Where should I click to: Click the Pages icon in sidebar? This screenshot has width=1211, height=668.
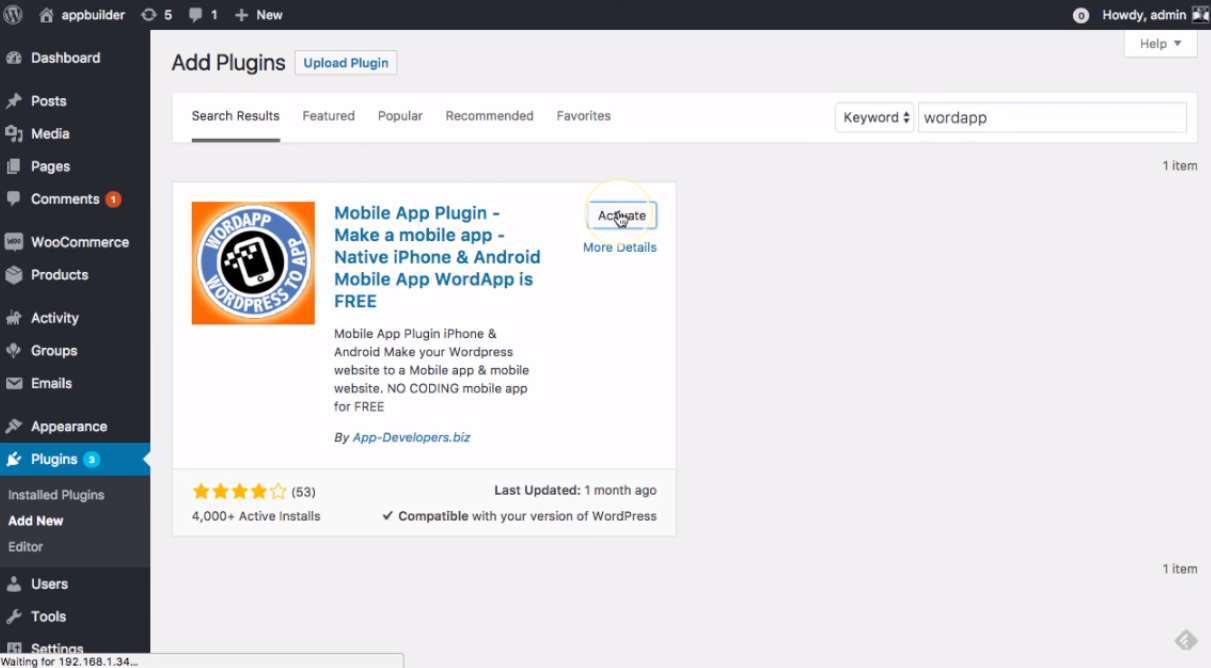click(x=14, y=167)
